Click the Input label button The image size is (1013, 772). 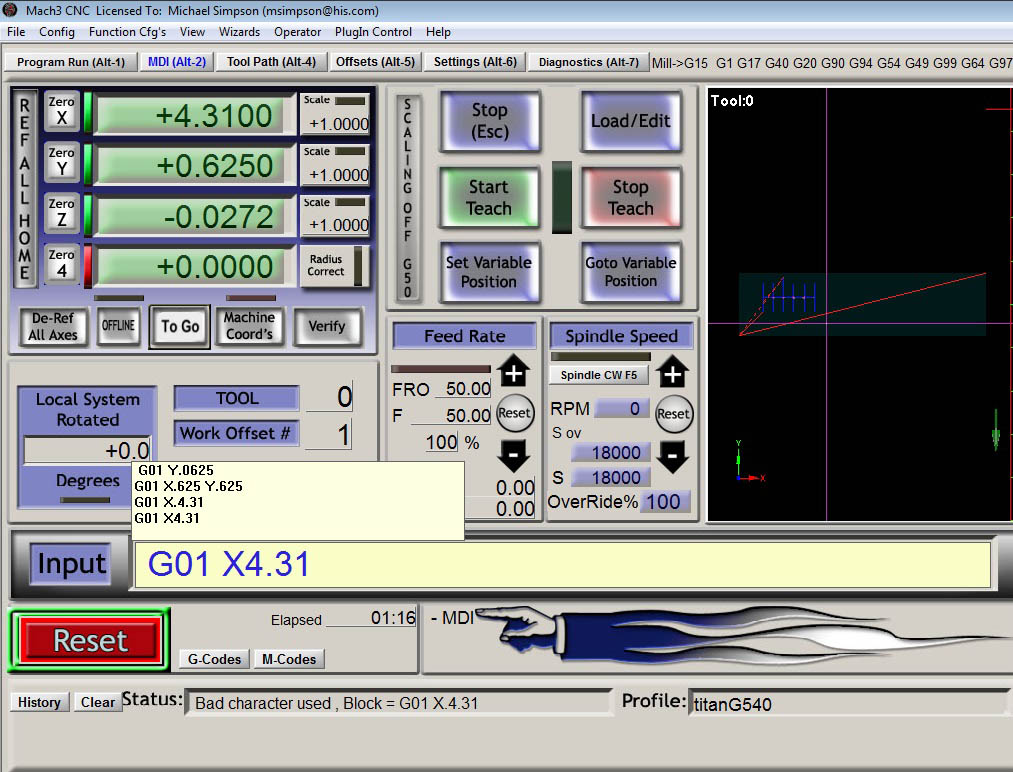(x=71, y=563)
